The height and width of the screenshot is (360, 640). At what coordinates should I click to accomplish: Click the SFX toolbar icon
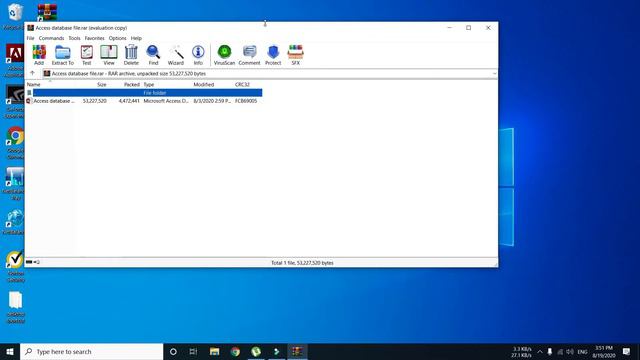coord(296,55)
